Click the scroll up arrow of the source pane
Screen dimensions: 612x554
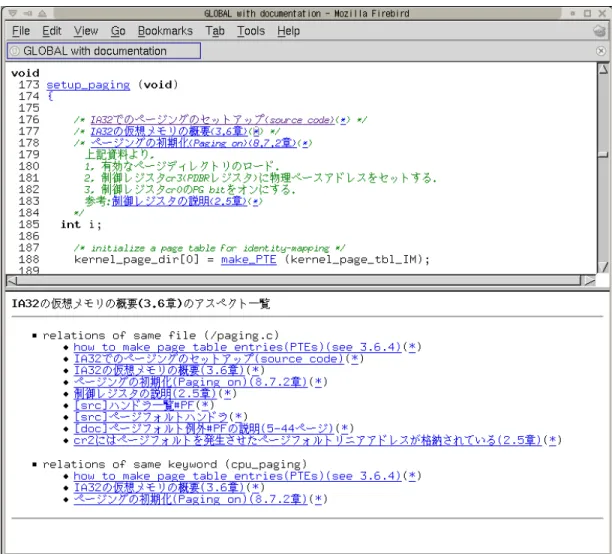(603, 69)
